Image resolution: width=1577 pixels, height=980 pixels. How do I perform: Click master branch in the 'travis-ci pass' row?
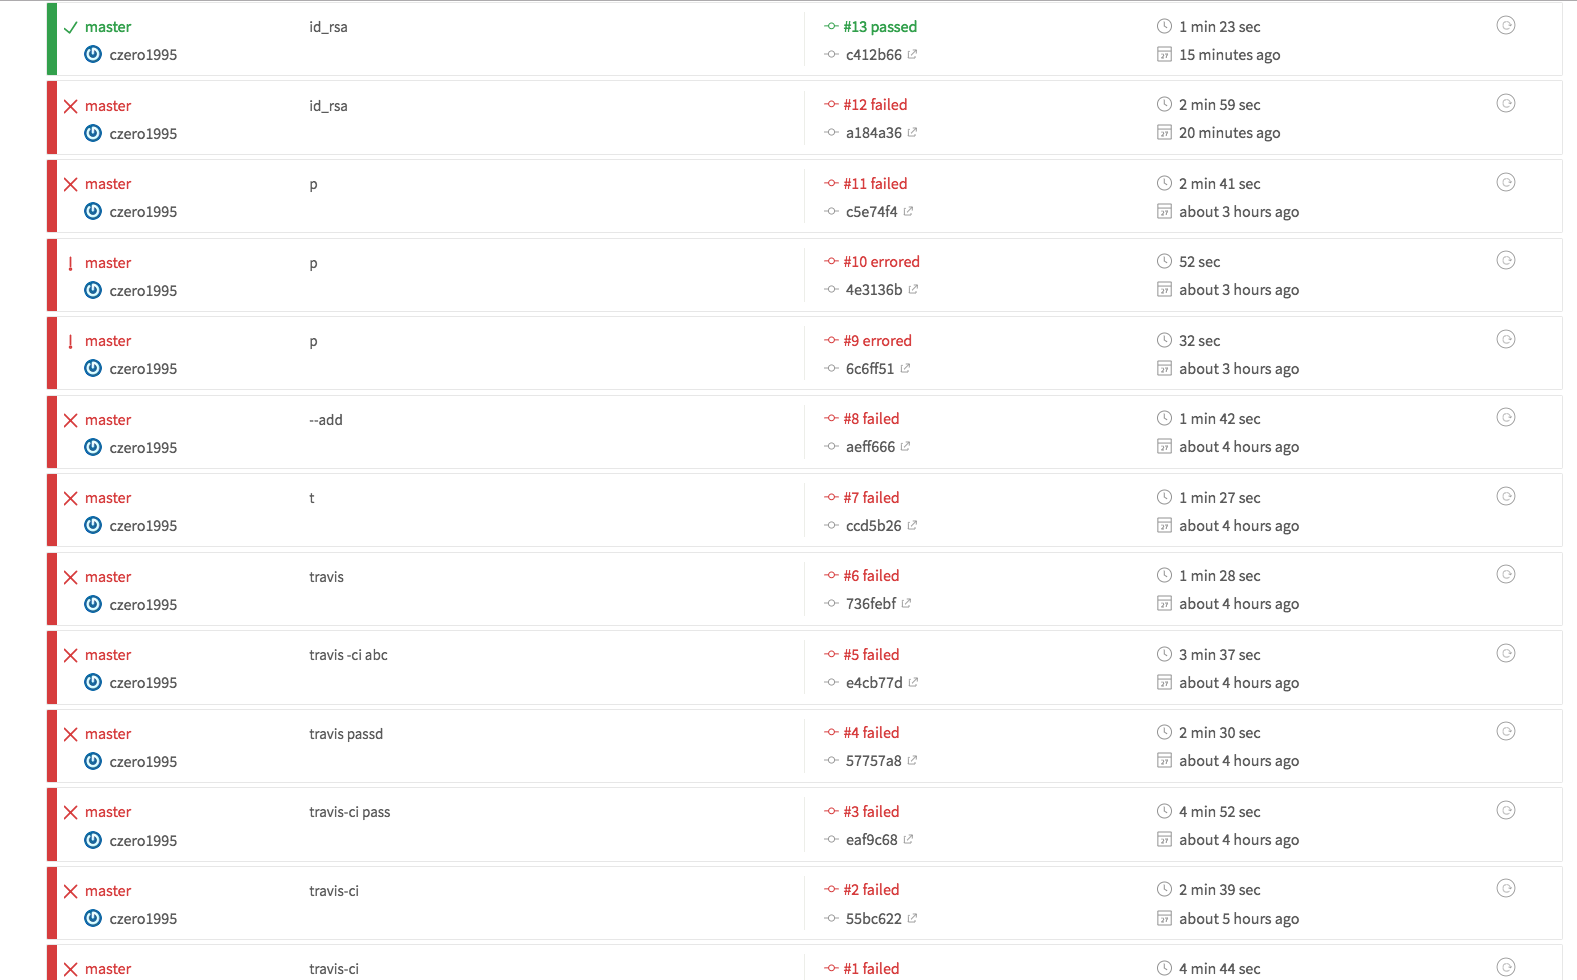coord(108,812)
